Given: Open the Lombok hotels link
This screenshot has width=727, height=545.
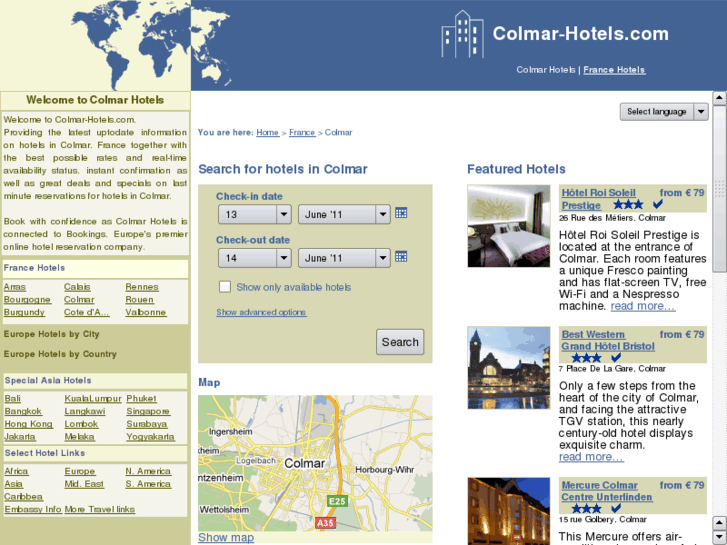Looking at the screenshot, I should click(81, 424).
